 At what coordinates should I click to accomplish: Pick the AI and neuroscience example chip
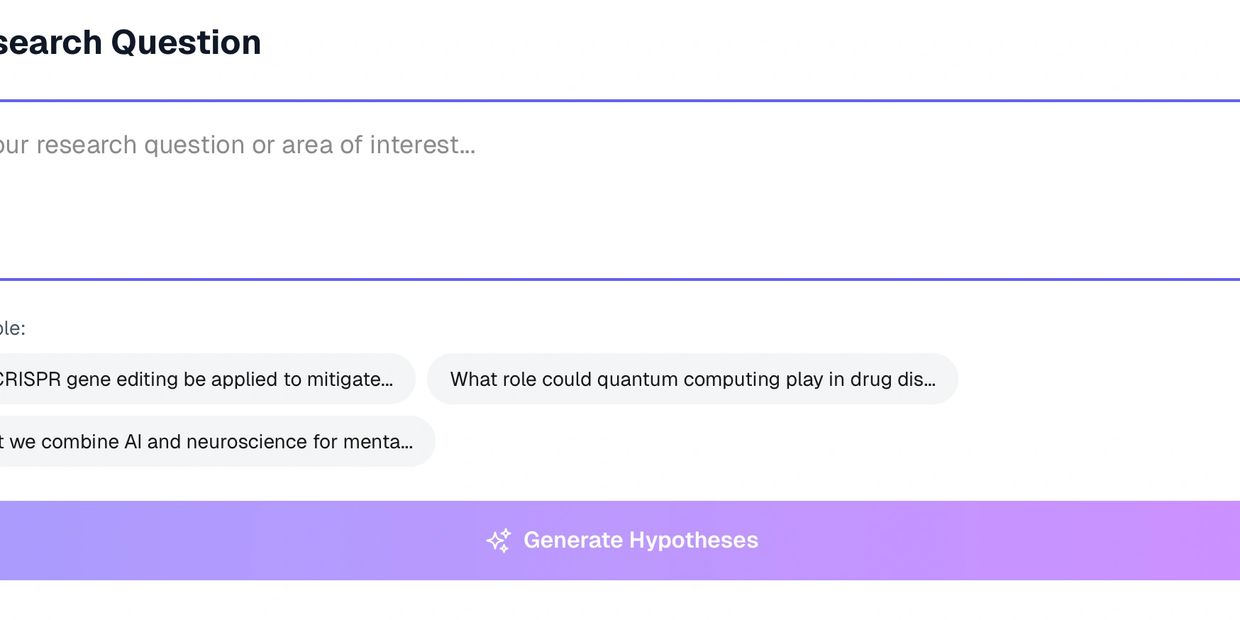click(210, 441)
